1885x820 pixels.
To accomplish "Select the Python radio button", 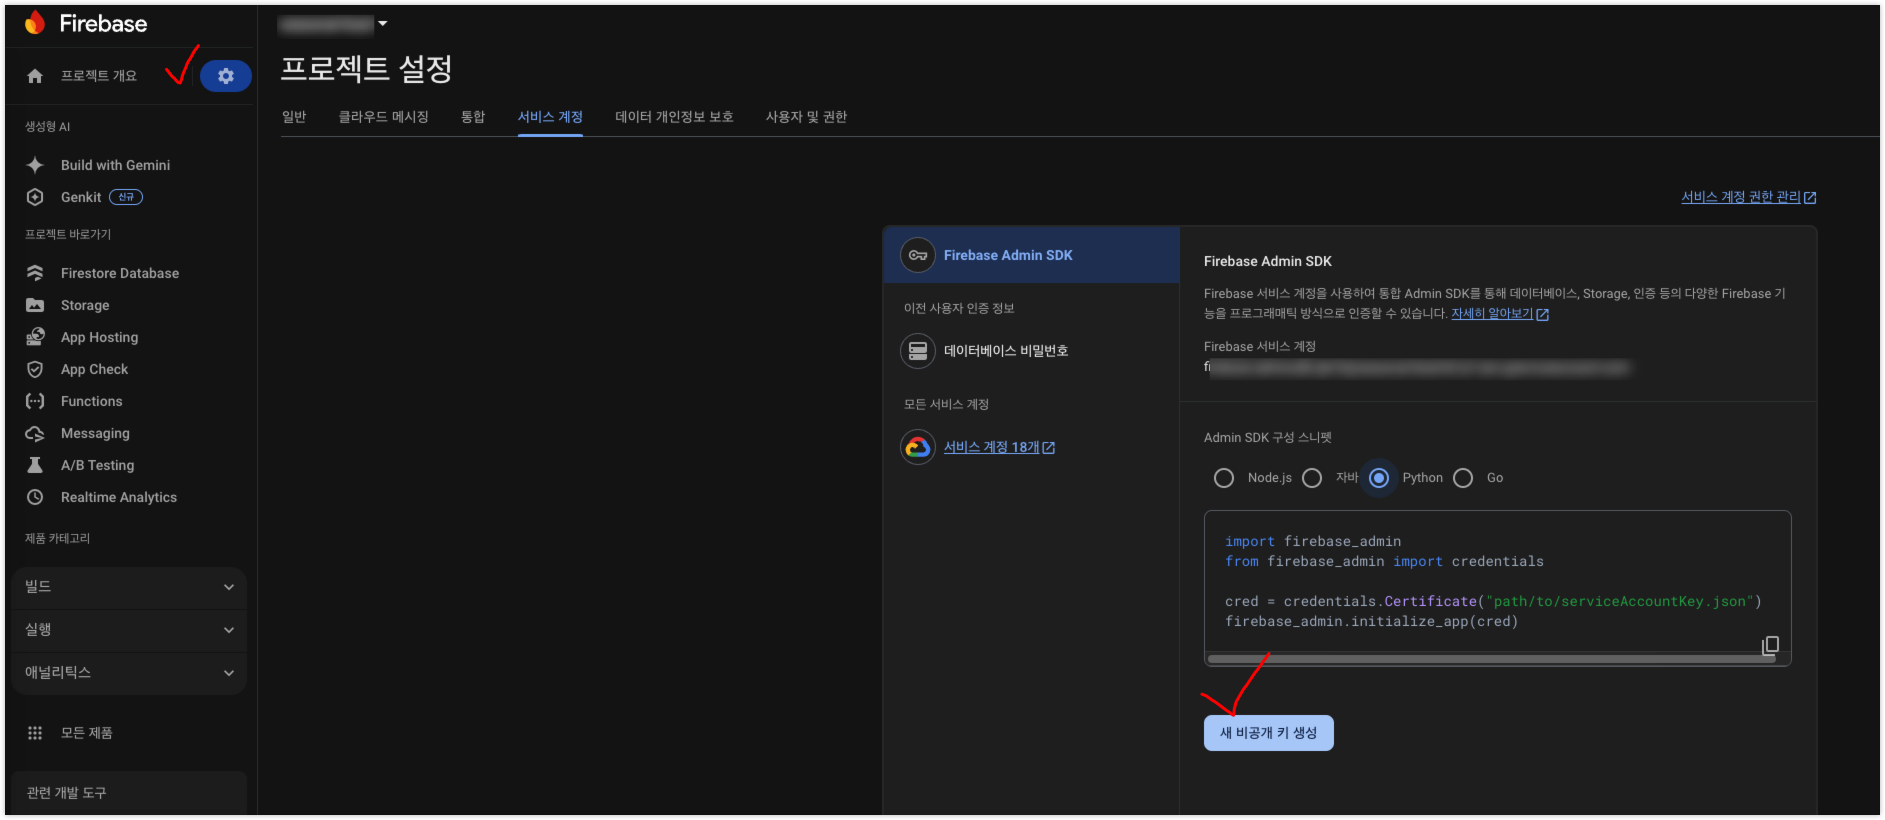I will tap(1379, 478).
